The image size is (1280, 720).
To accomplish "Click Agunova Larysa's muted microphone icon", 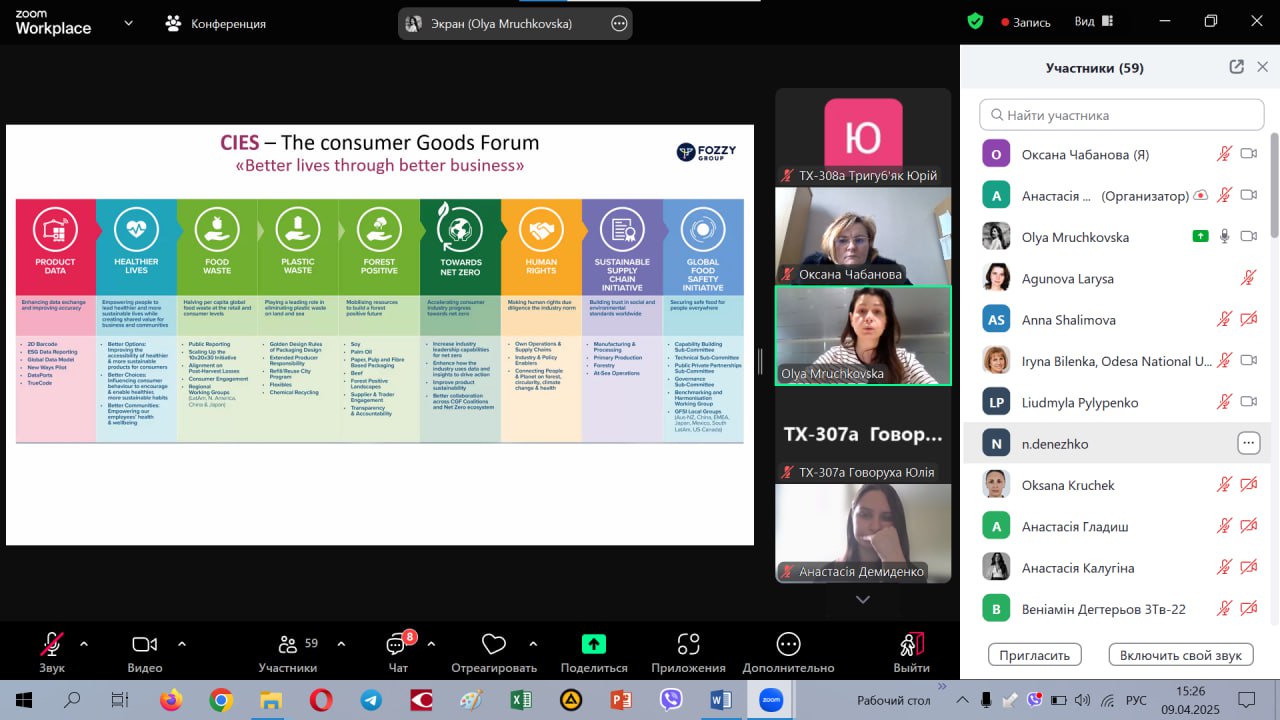I will (x=1248, y=278).
